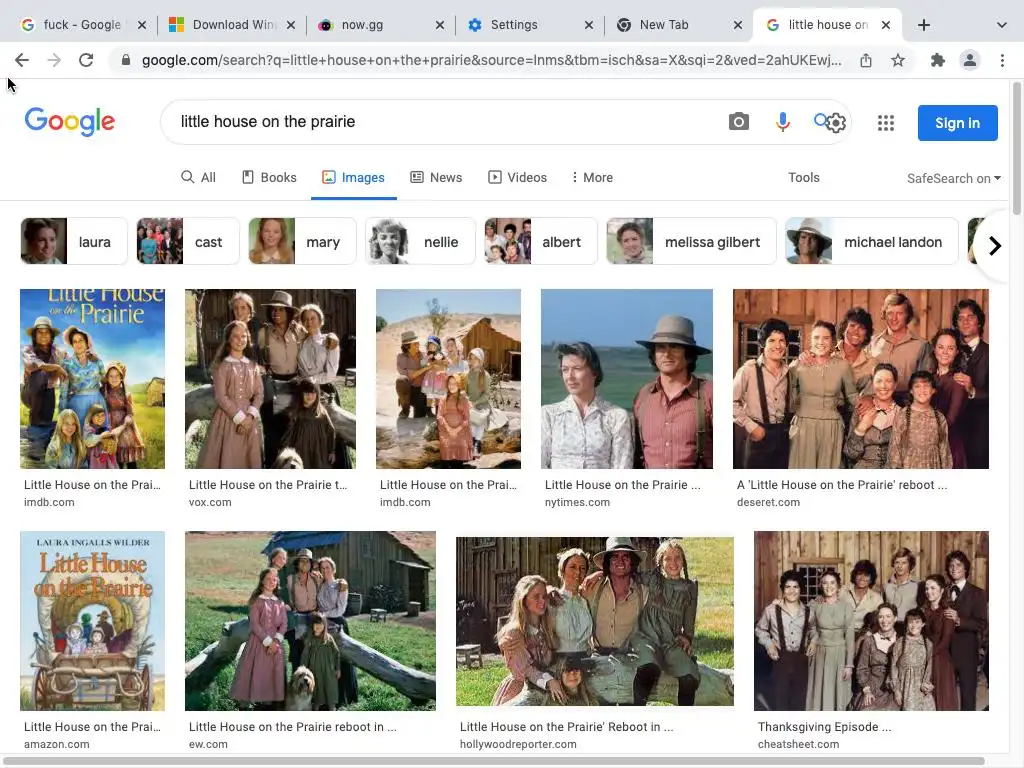Viewport: 1024px width, 768px height.
Task: Click the search magnifier button
Action: [x=821, y=120]
